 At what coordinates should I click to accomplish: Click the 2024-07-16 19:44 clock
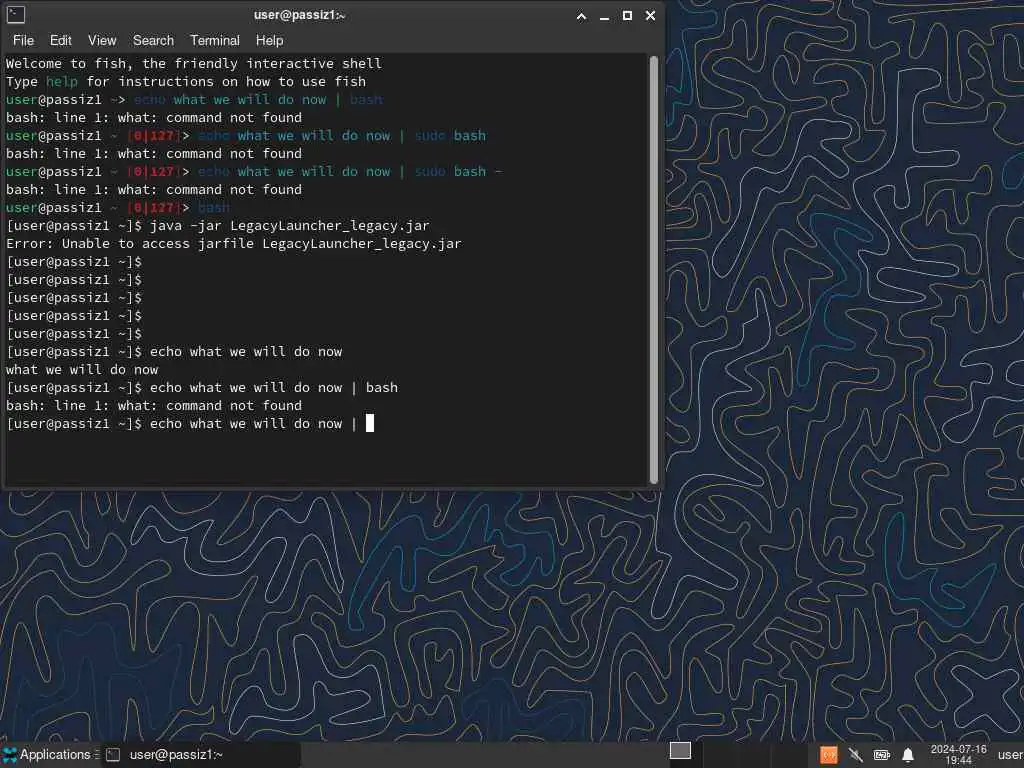tap(959, 755)
